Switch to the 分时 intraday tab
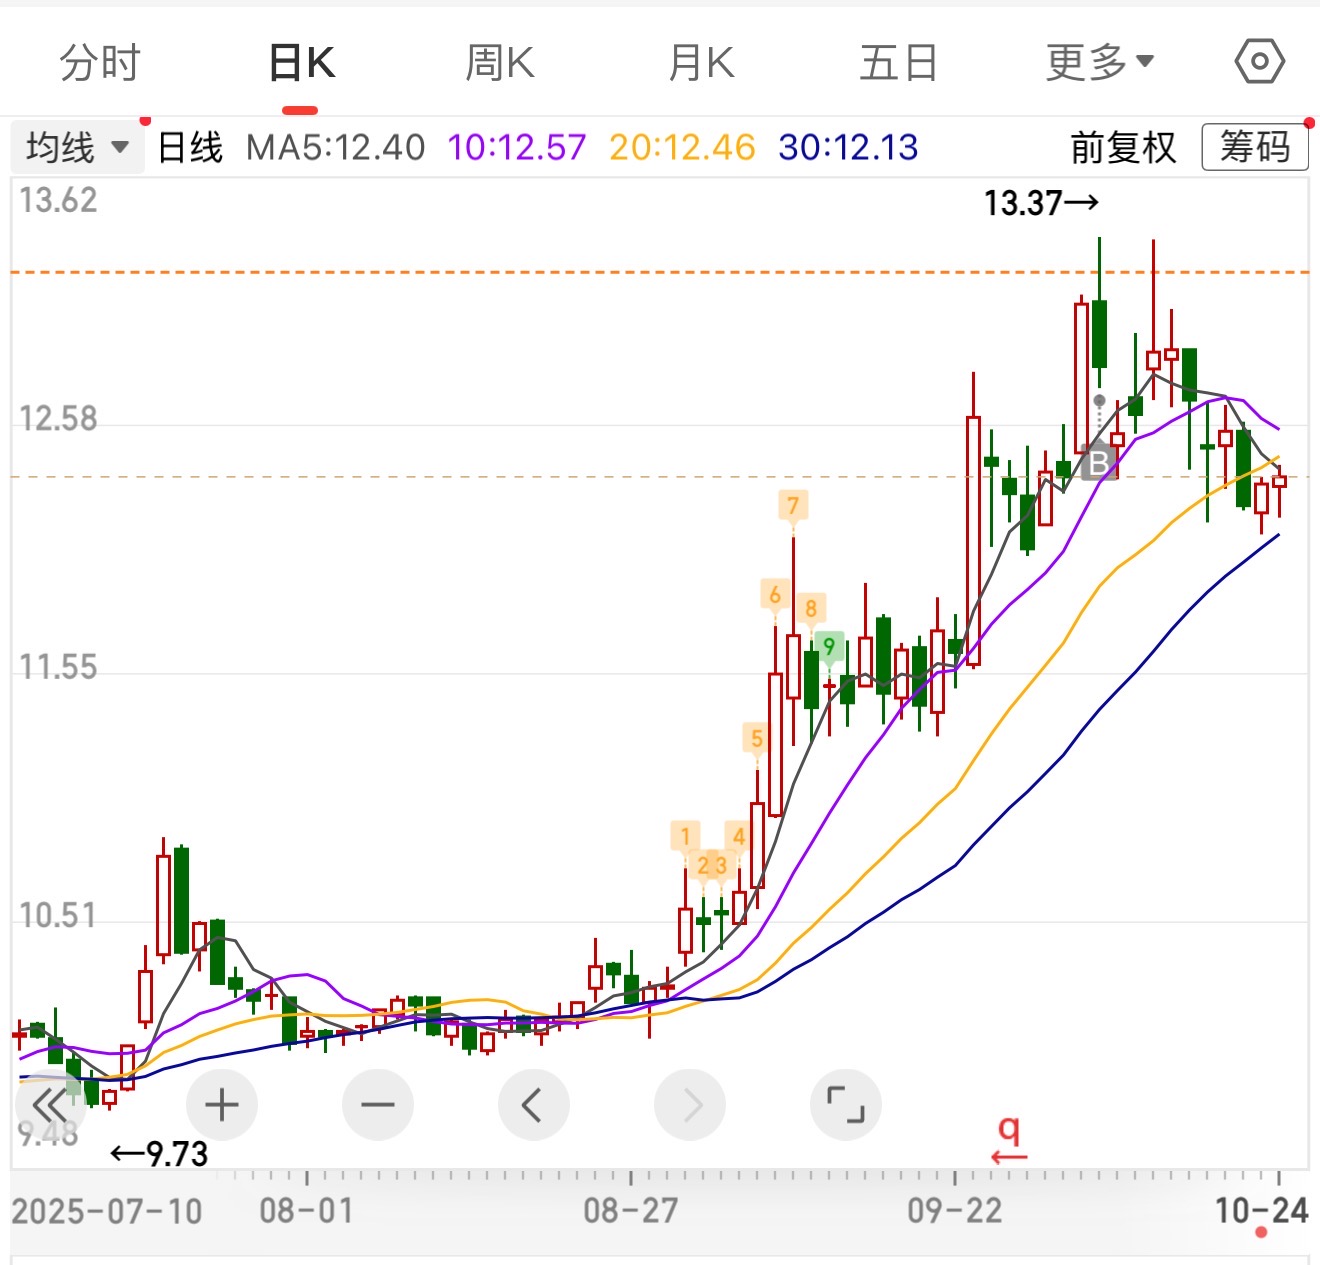 point(100,63)
